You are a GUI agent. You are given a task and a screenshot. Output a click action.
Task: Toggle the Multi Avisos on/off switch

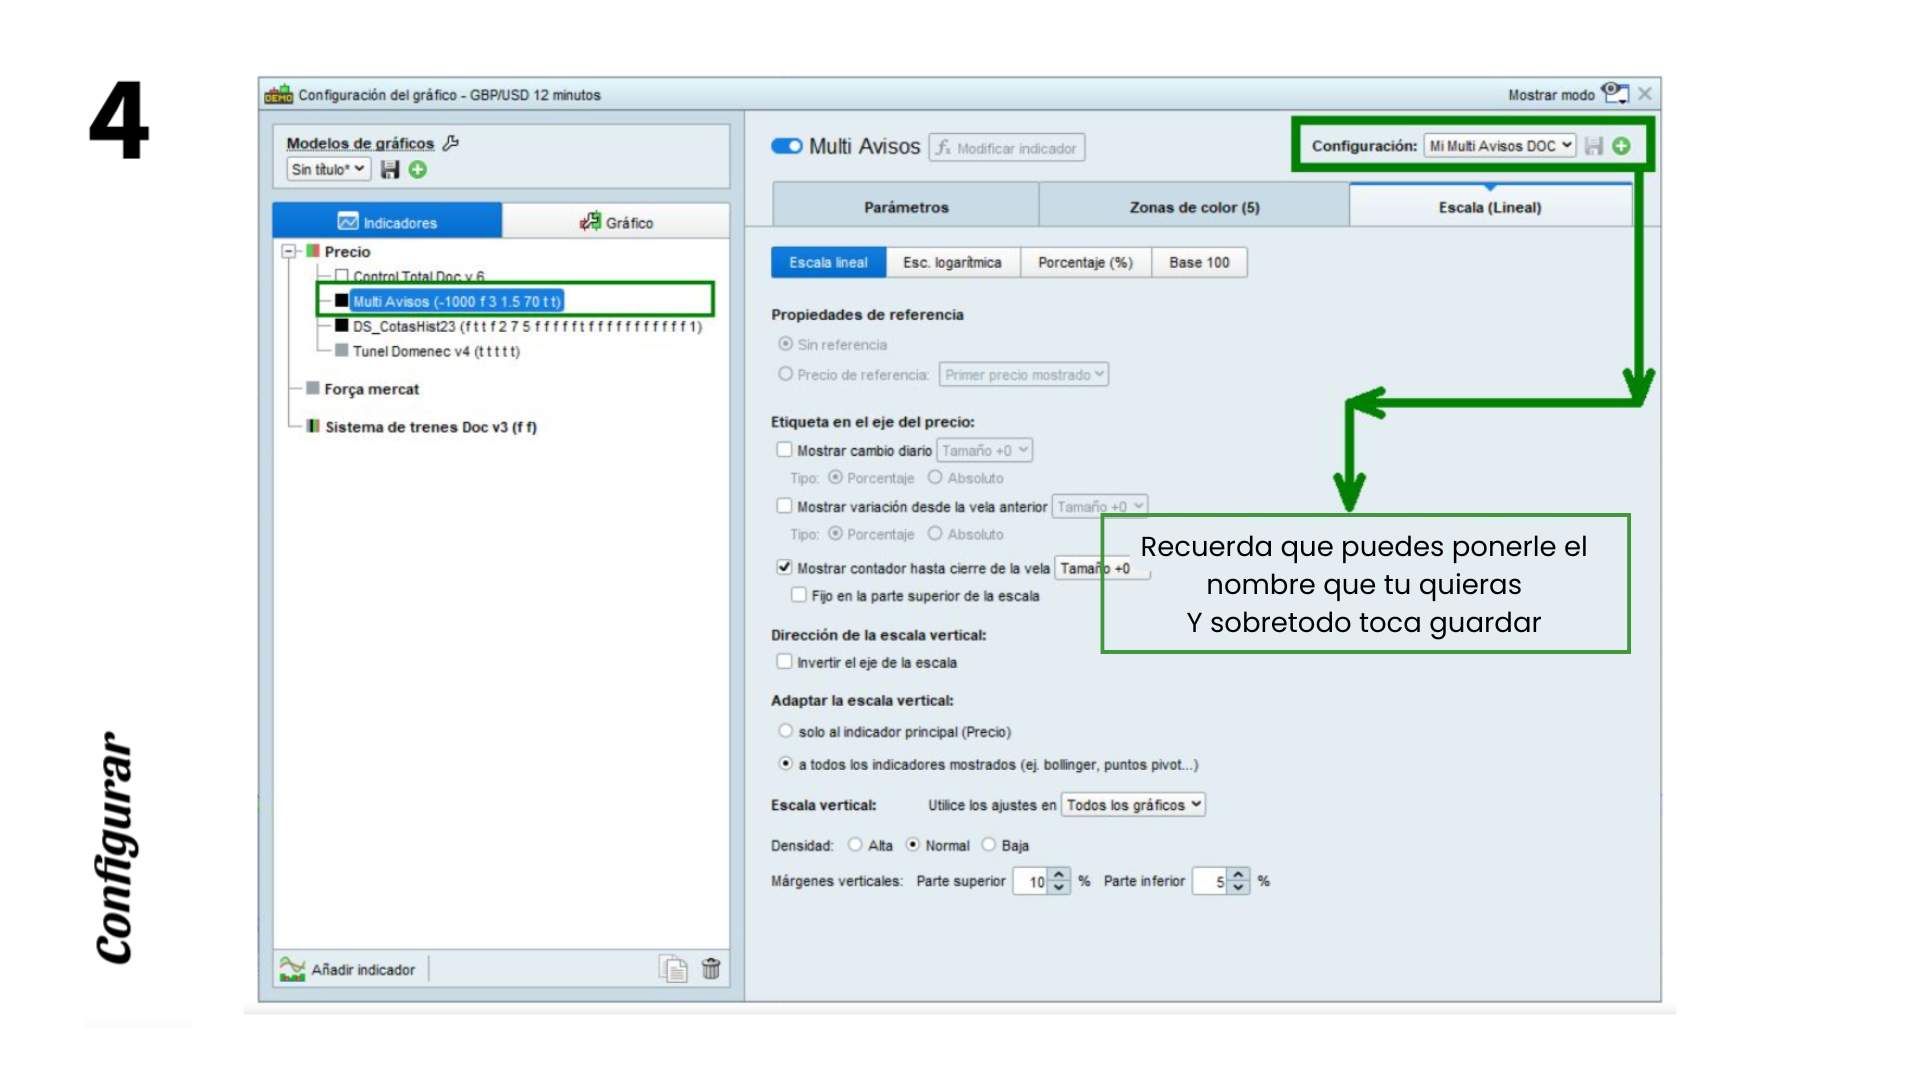(787, 147)
